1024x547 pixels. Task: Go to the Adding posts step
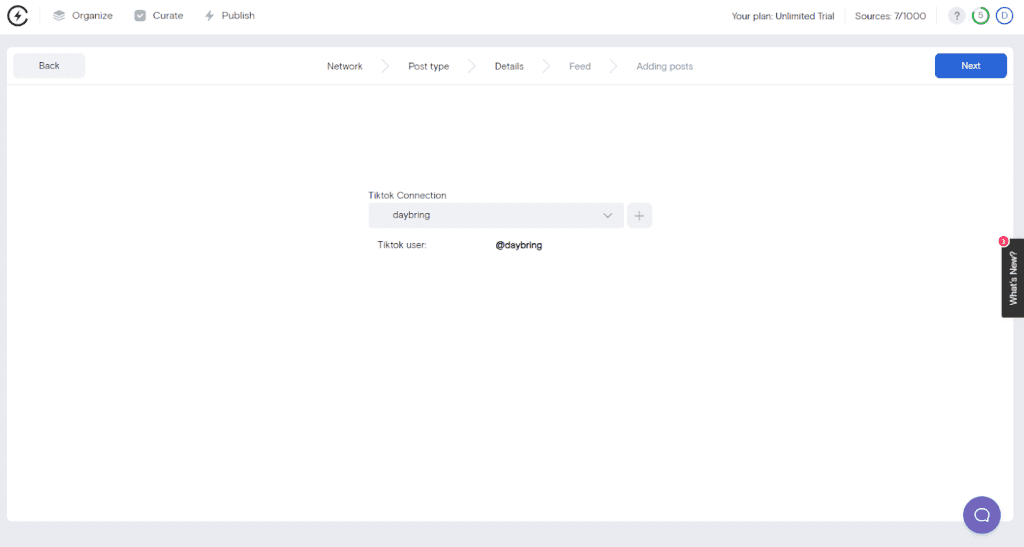(664, 66)
